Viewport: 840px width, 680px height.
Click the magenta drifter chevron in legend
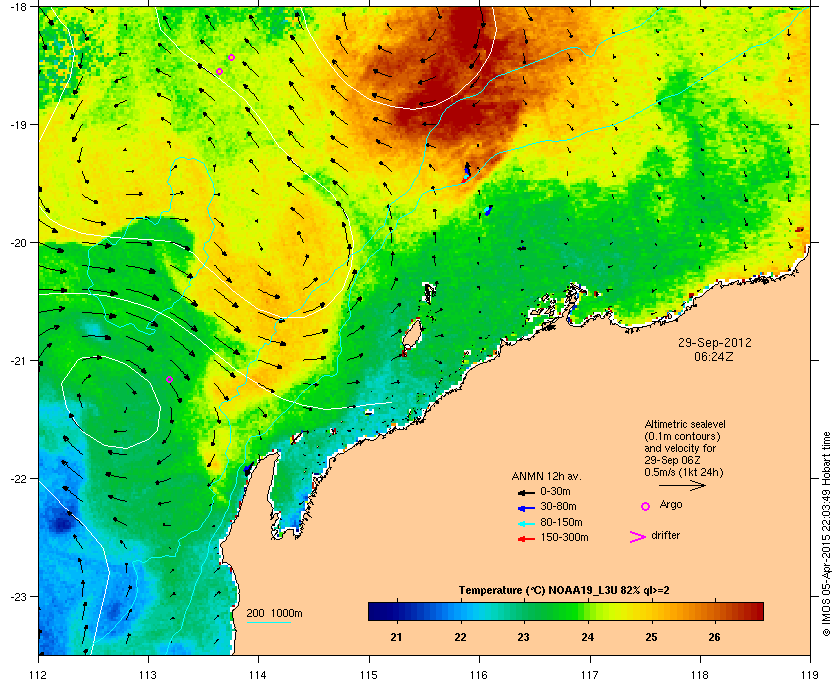638,537
